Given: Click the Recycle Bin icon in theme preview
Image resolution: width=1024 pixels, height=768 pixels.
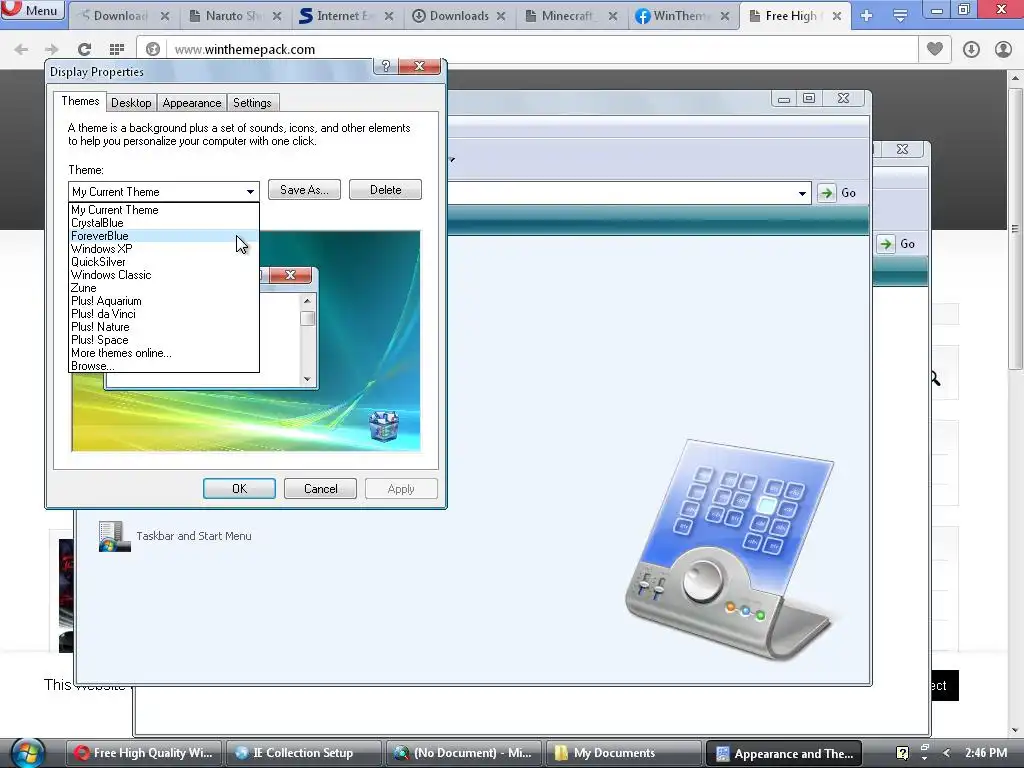Looking at the screenshot, I should point(384,426).
